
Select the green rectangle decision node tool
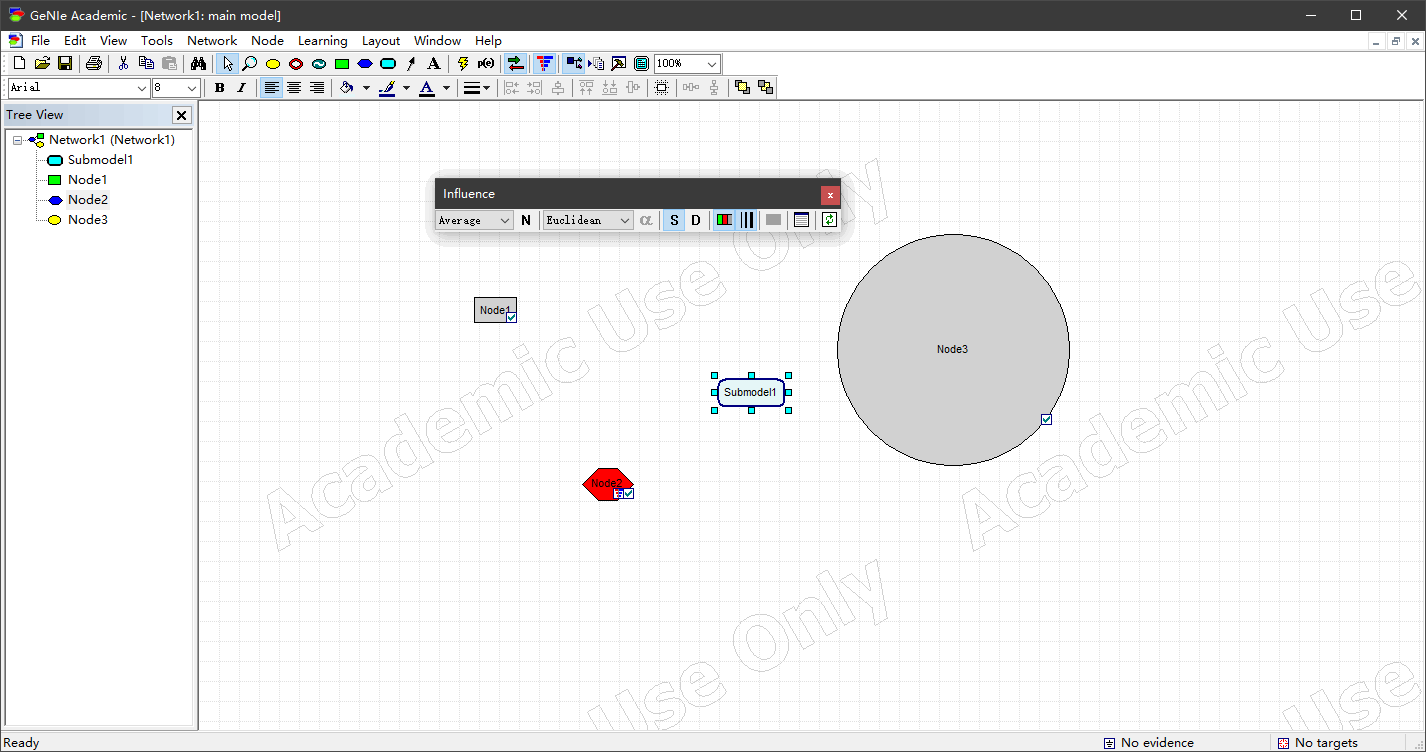(x=342, y=64)
